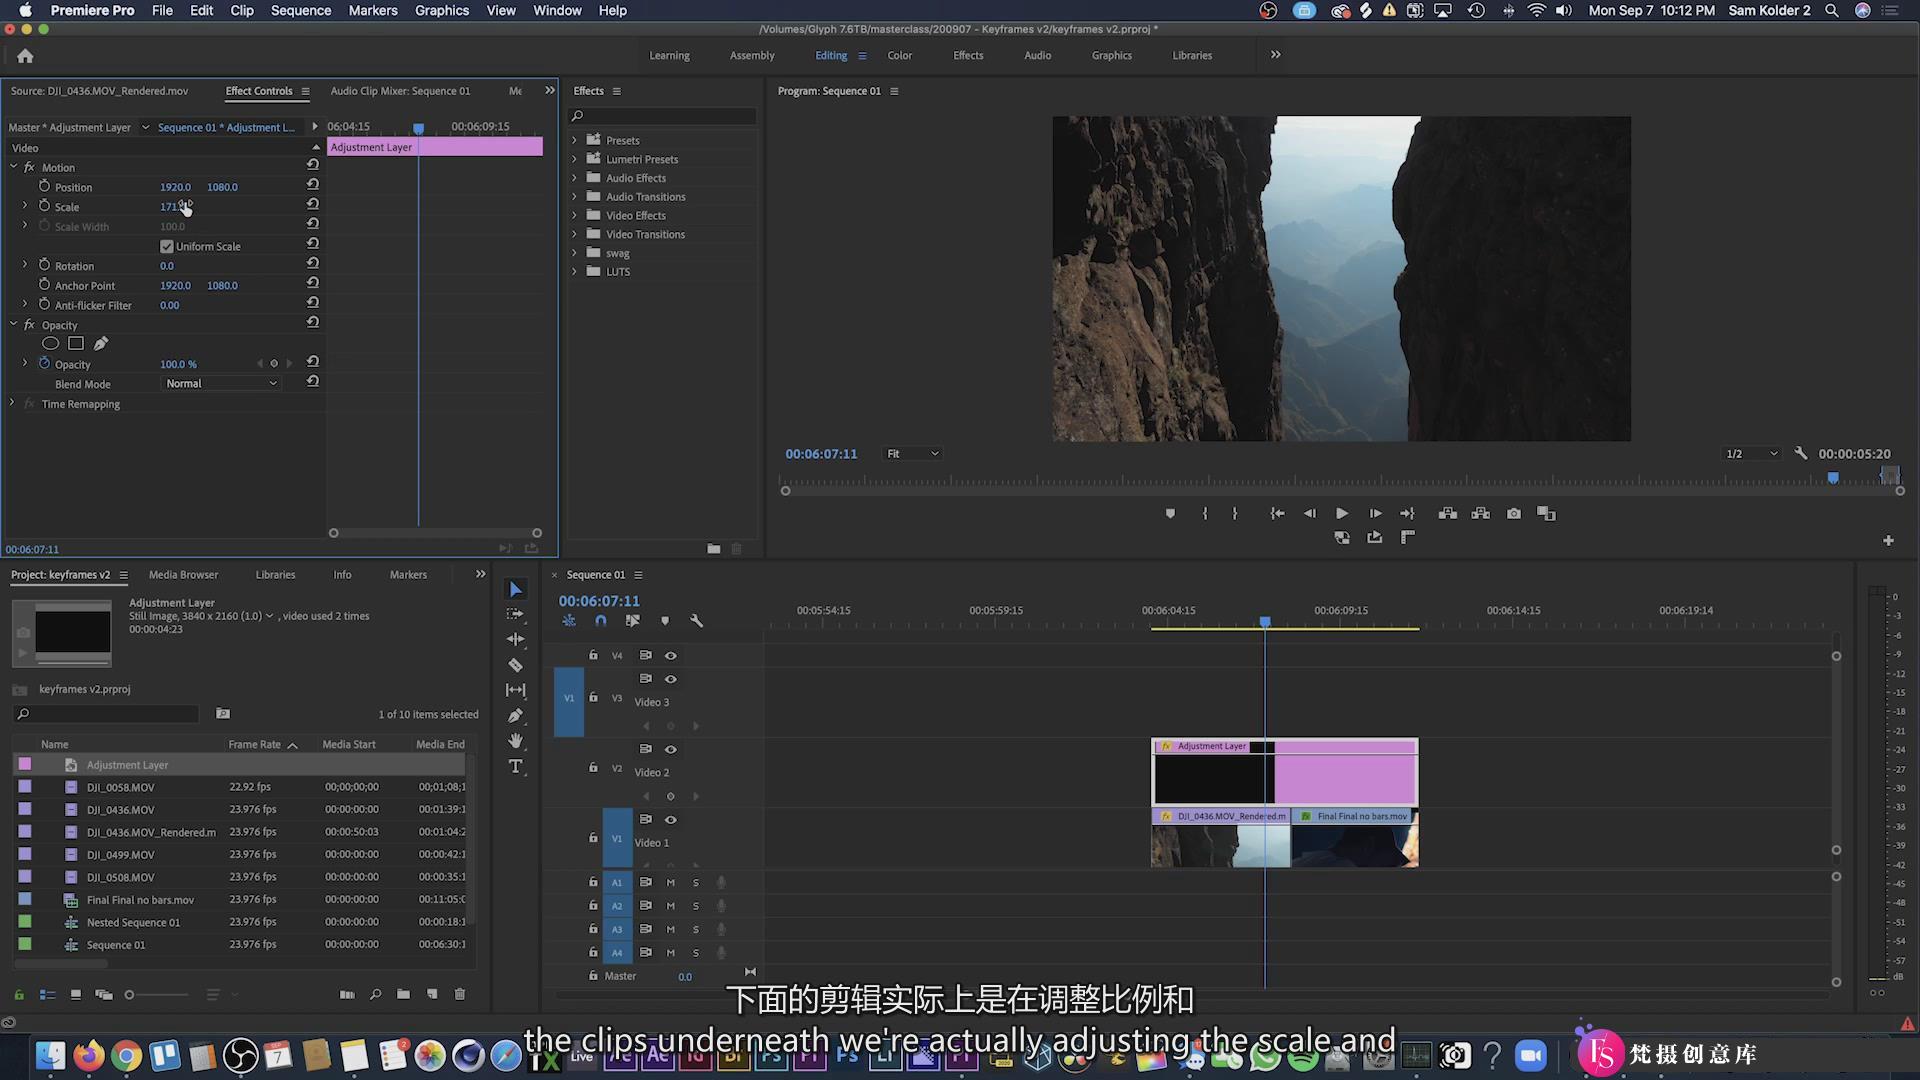The image size is (1920, 1080).
Task: Toggle visibility eye icon on Video 2 track
Action: tap(673, 749)
